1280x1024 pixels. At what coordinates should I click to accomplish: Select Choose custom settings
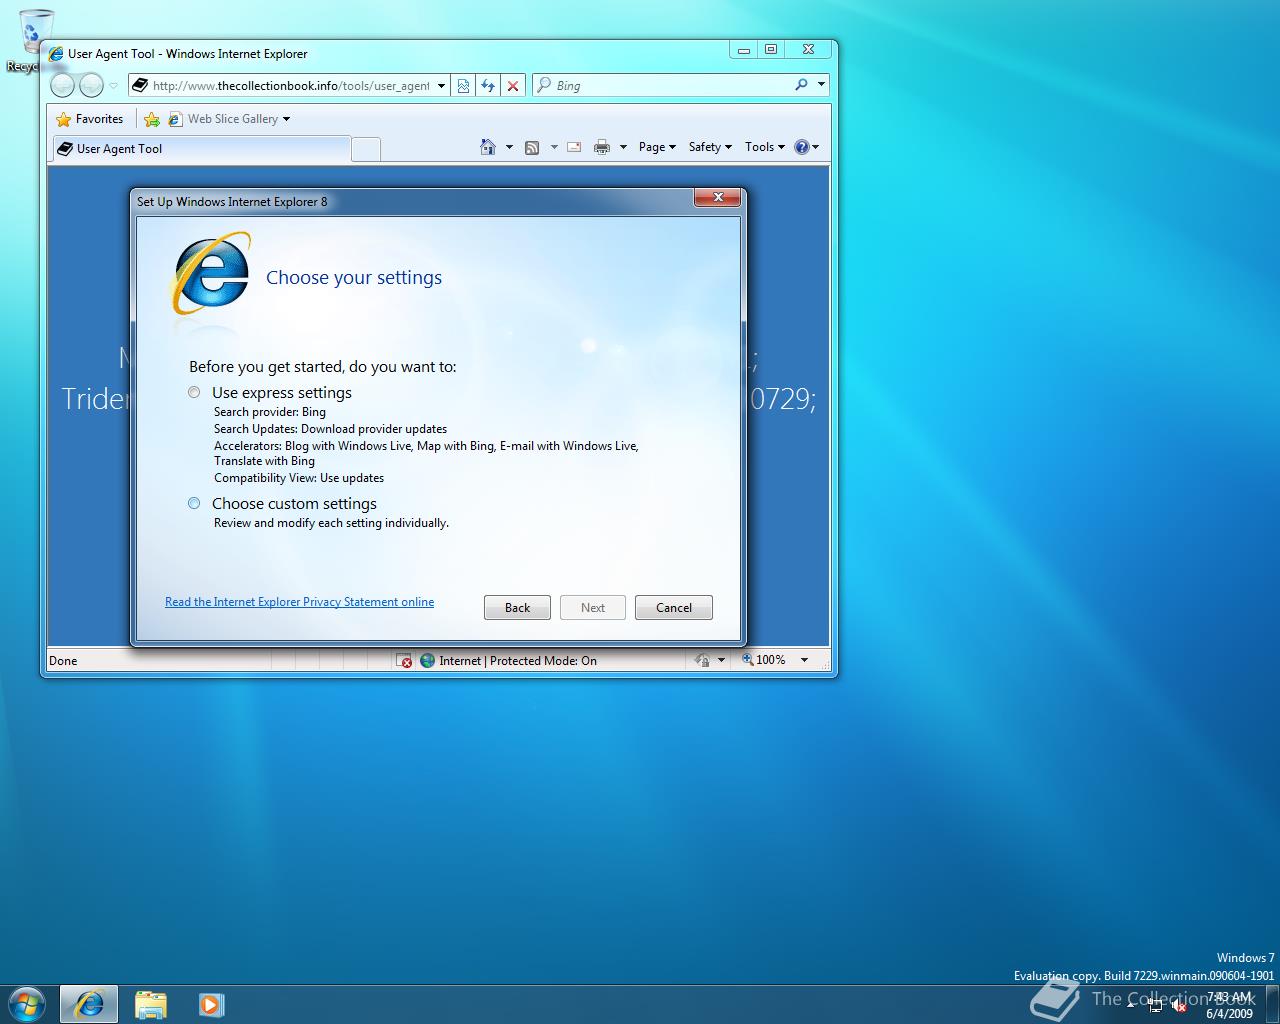click(x=194, y=503)
